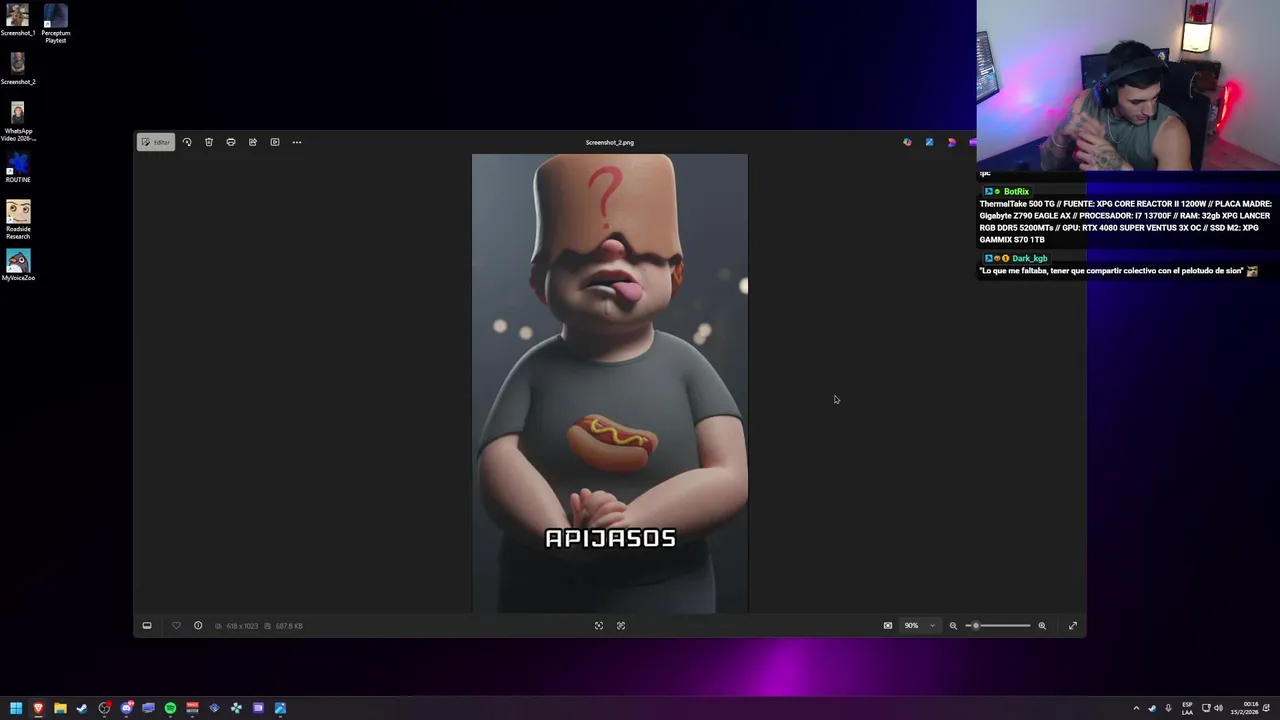Viewport: 1280px width, 720px height.
Task: Open Discord from taskbar
Action: pos(126,708)
